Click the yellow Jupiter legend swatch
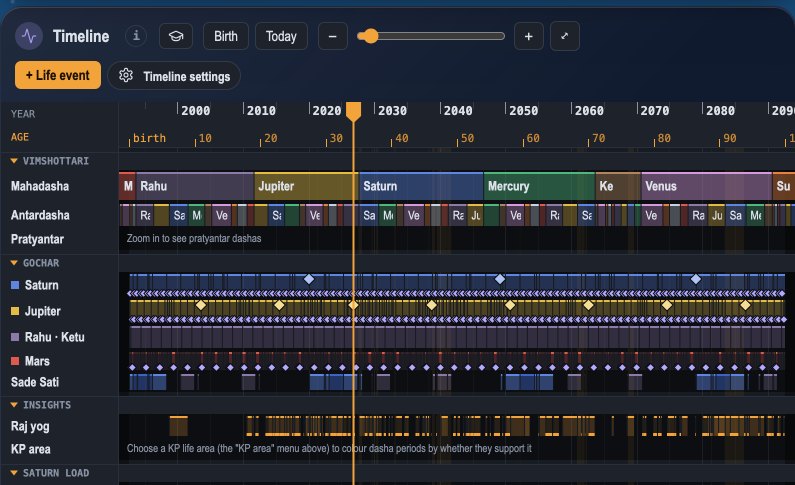The image size is (795, 485). (15, 311)
